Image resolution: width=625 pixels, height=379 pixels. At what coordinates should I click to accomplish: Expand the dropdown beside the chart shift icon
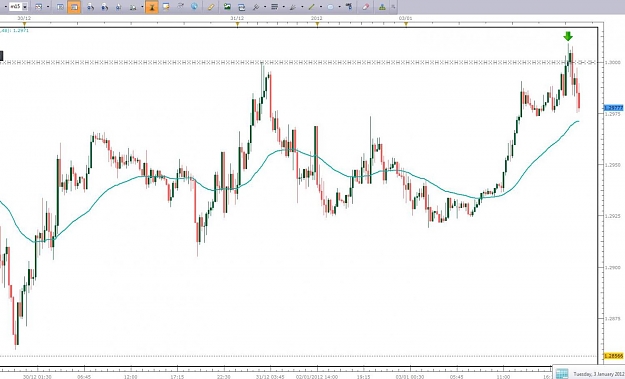point(142,7)
